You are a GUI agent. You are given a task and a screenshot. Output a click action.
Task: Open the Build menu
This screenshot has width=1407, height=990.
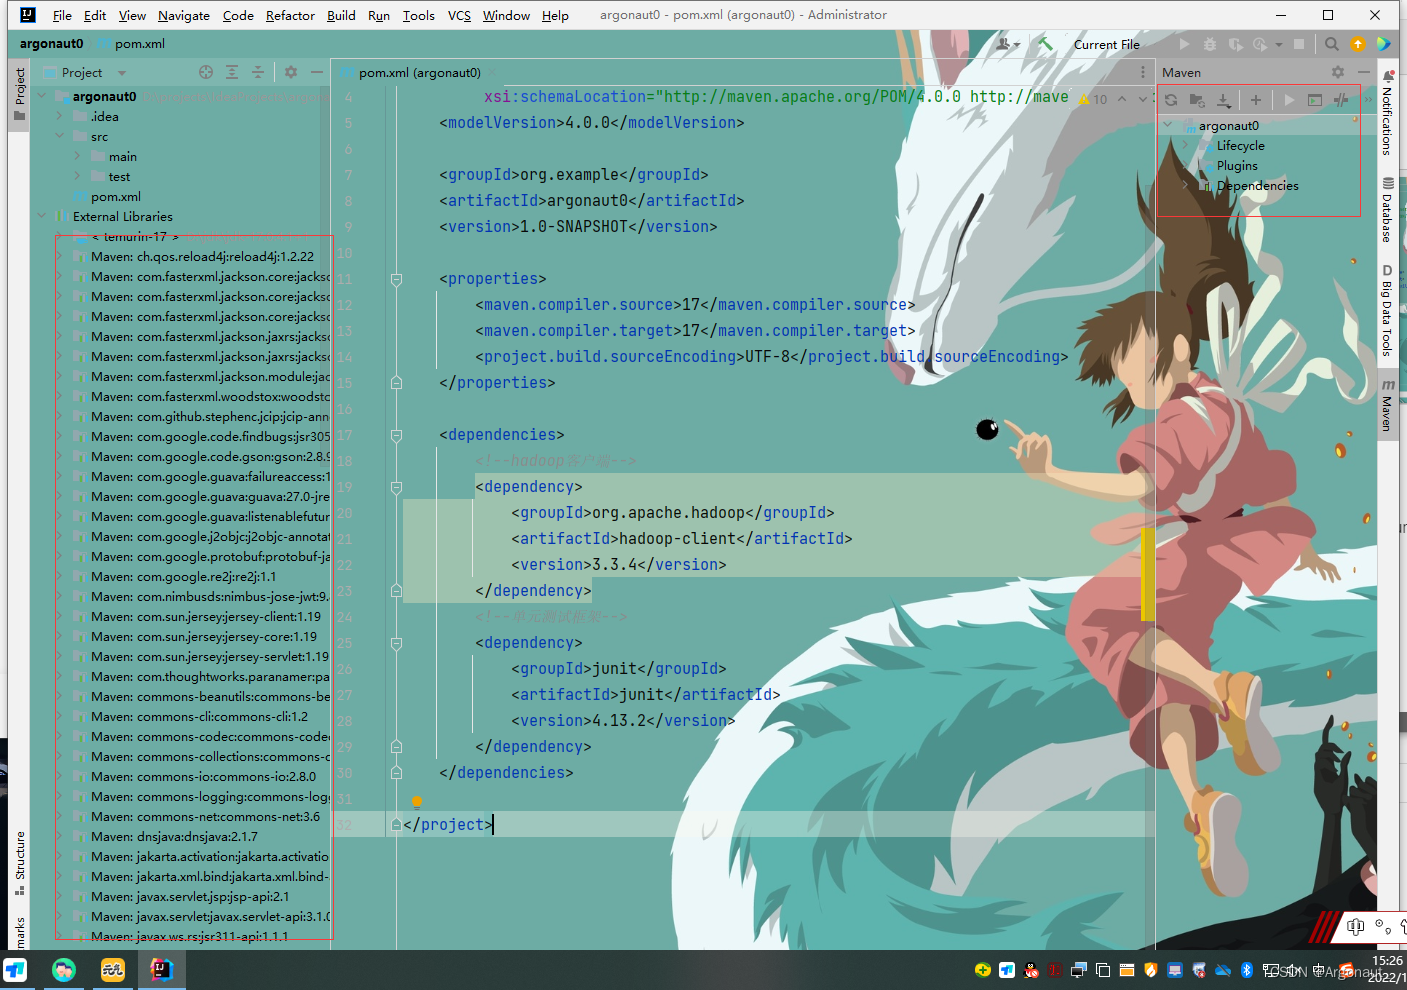click(x=341, y=15)
